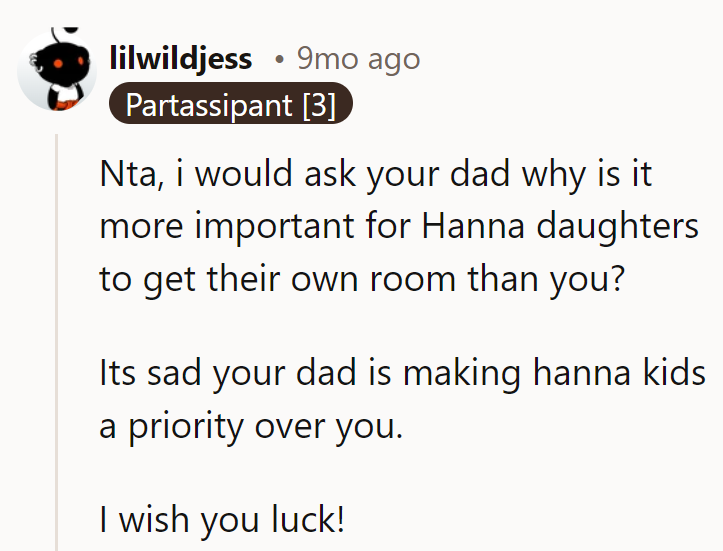
Task: Click the word "priority" in the comment
Action: click(x=185, y=427)
